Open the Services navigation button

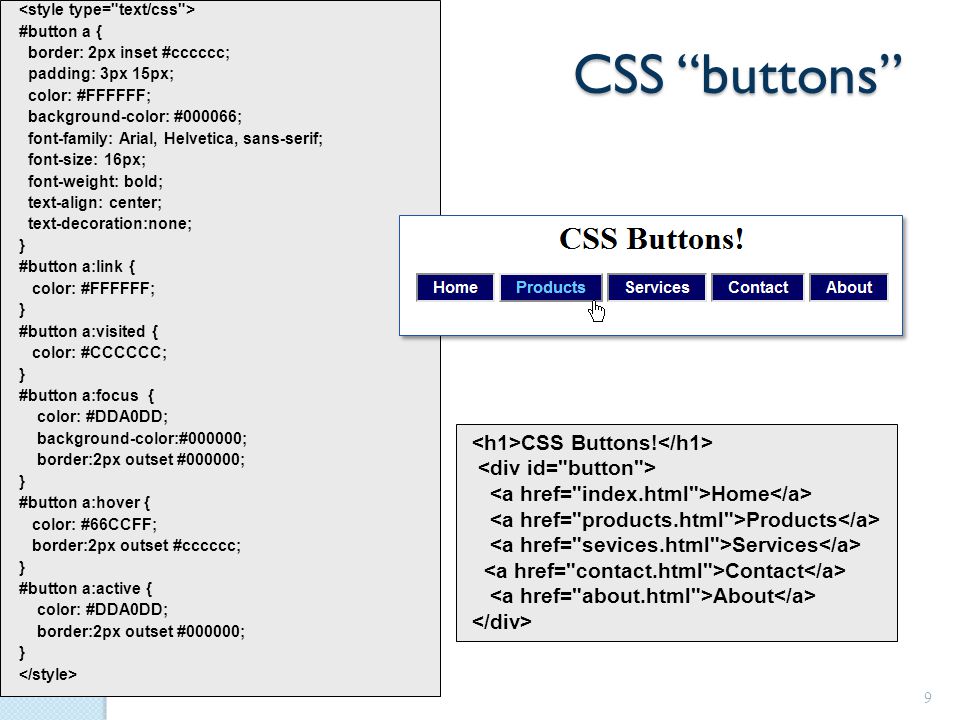[x=657, y=287]
